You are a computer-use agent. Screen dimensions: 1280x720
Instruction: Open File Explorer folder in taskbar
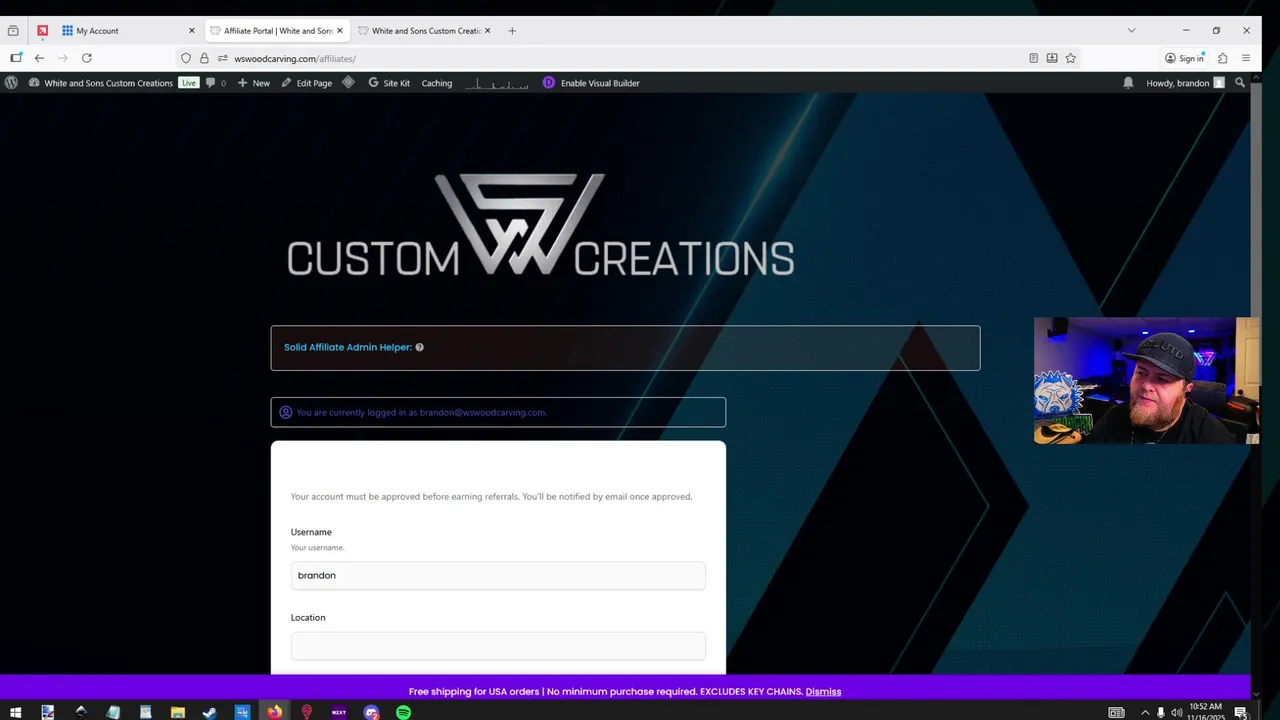(x=177, y=712)
